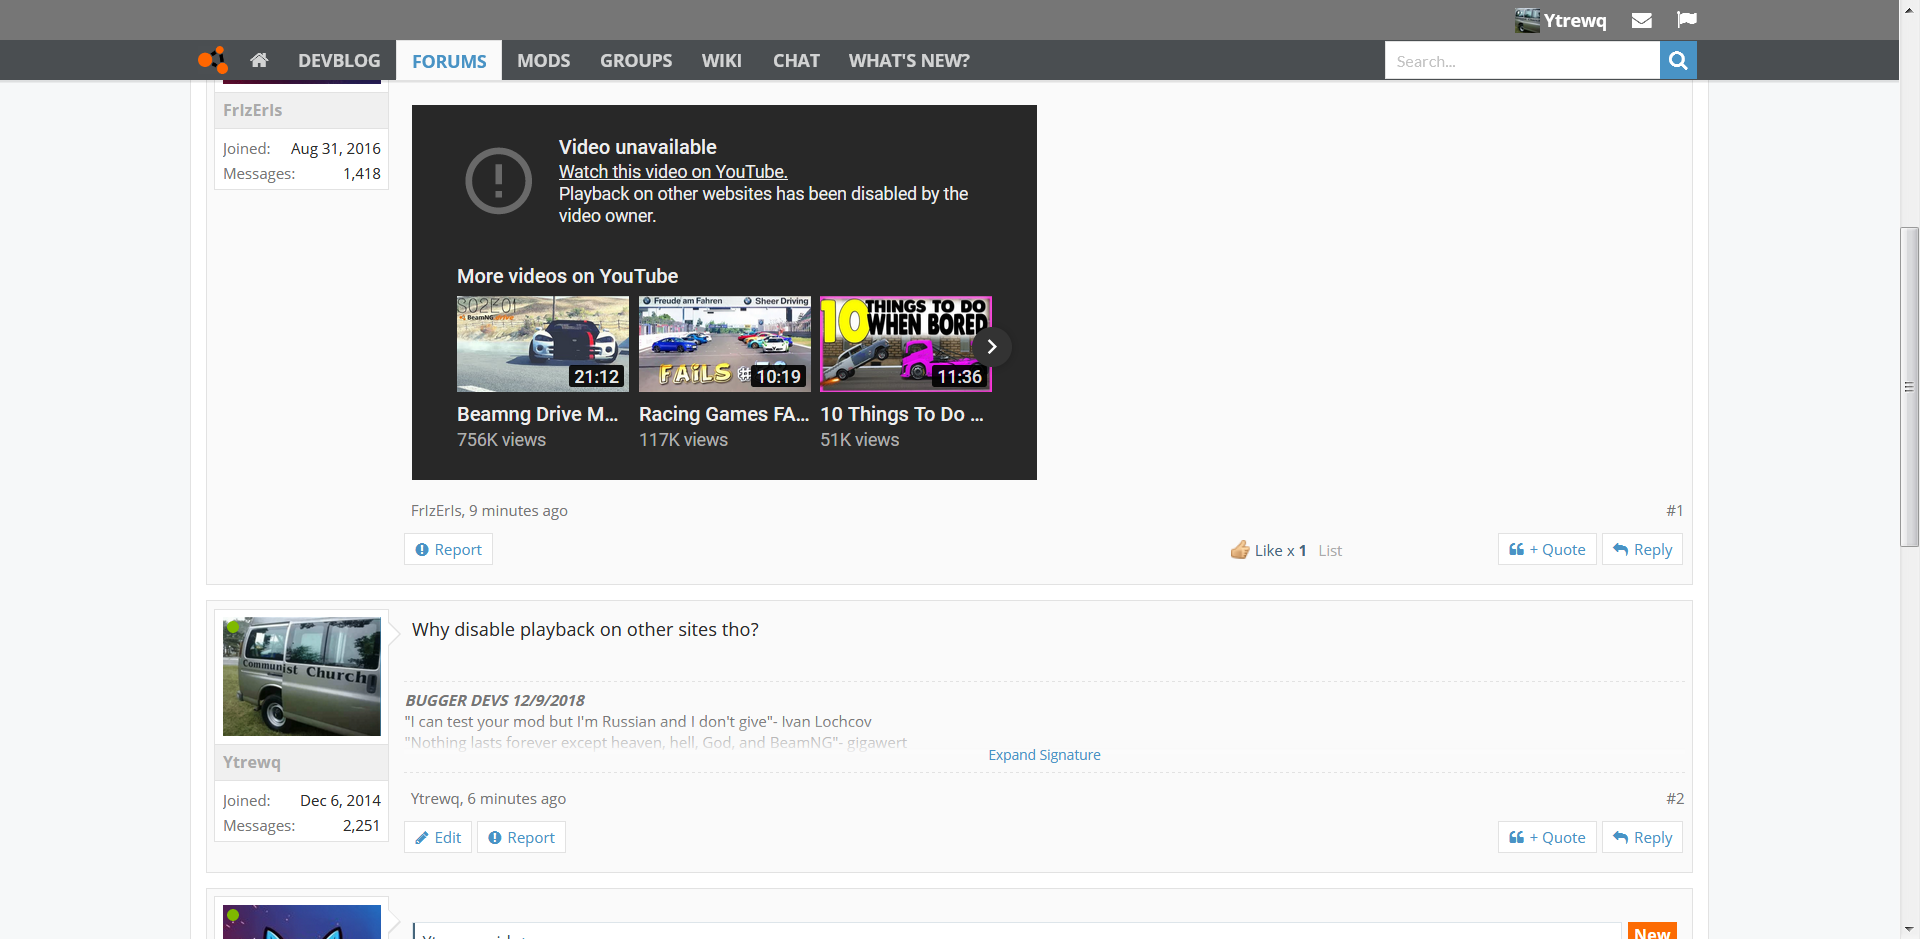Open the alerts flag icon
The height and width of the screenshot is (939, 1920).
coord(1687,19)
